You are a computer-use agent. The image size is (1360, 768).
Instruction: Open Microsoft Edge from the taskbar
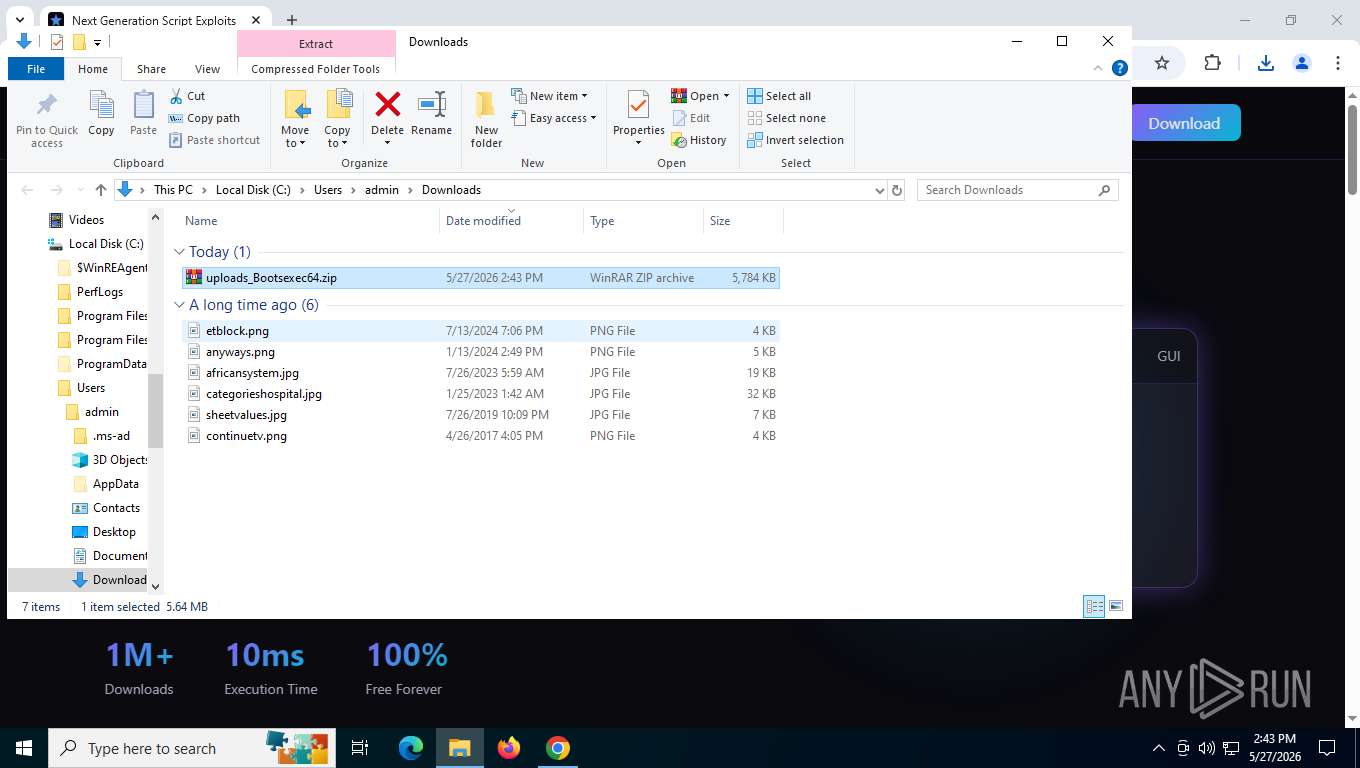411,748
